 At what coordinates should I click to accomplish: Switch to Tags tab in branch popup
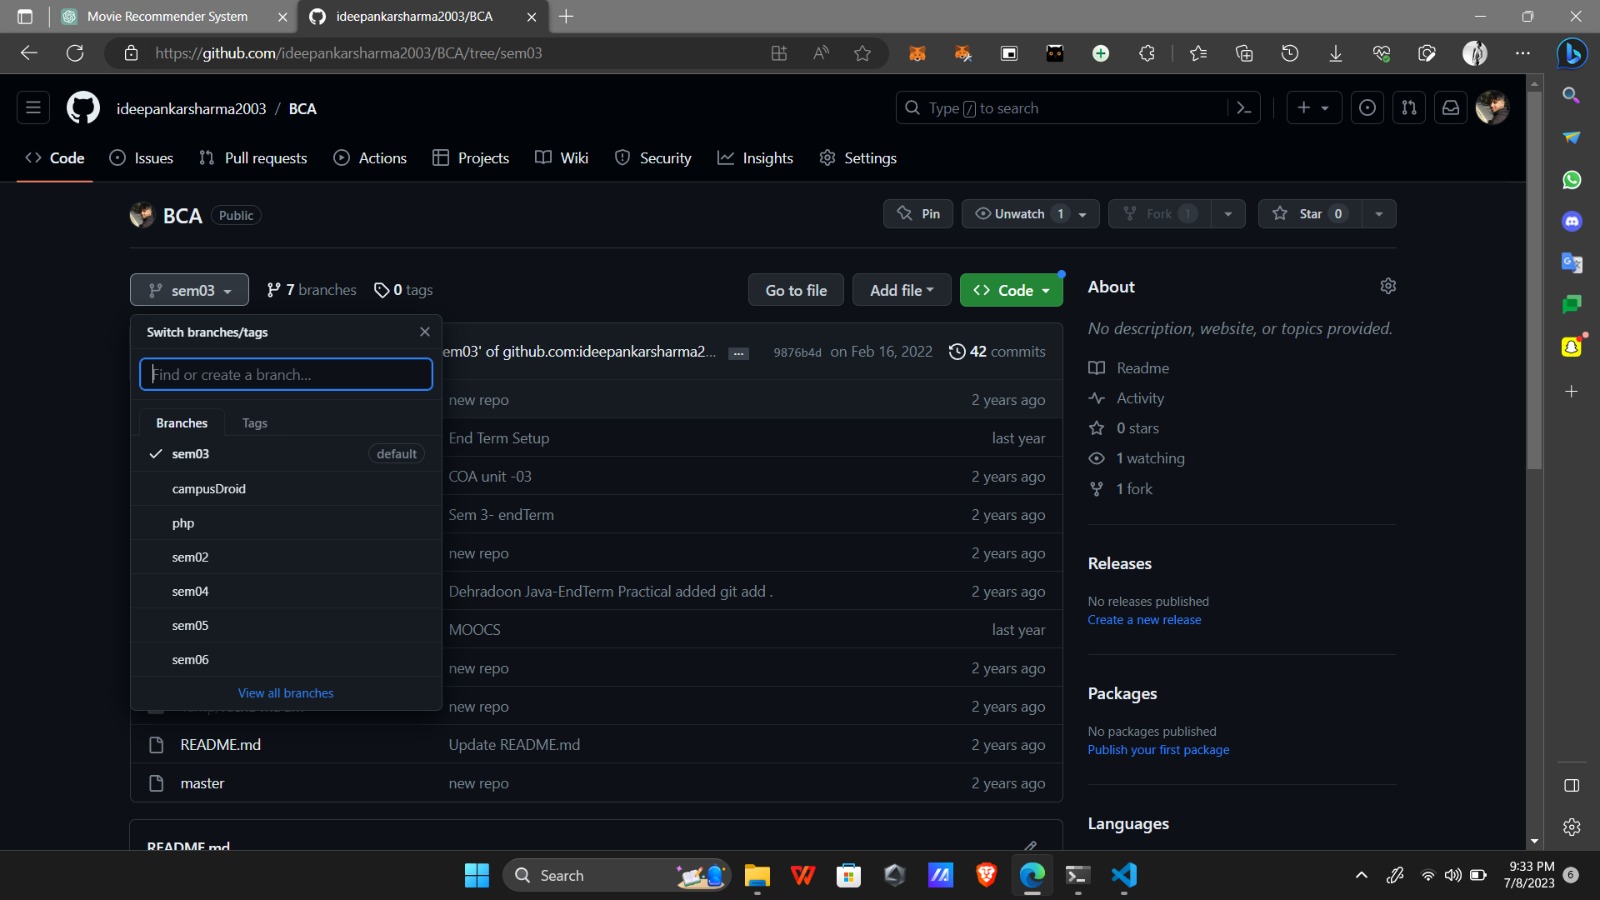point(255,423)
